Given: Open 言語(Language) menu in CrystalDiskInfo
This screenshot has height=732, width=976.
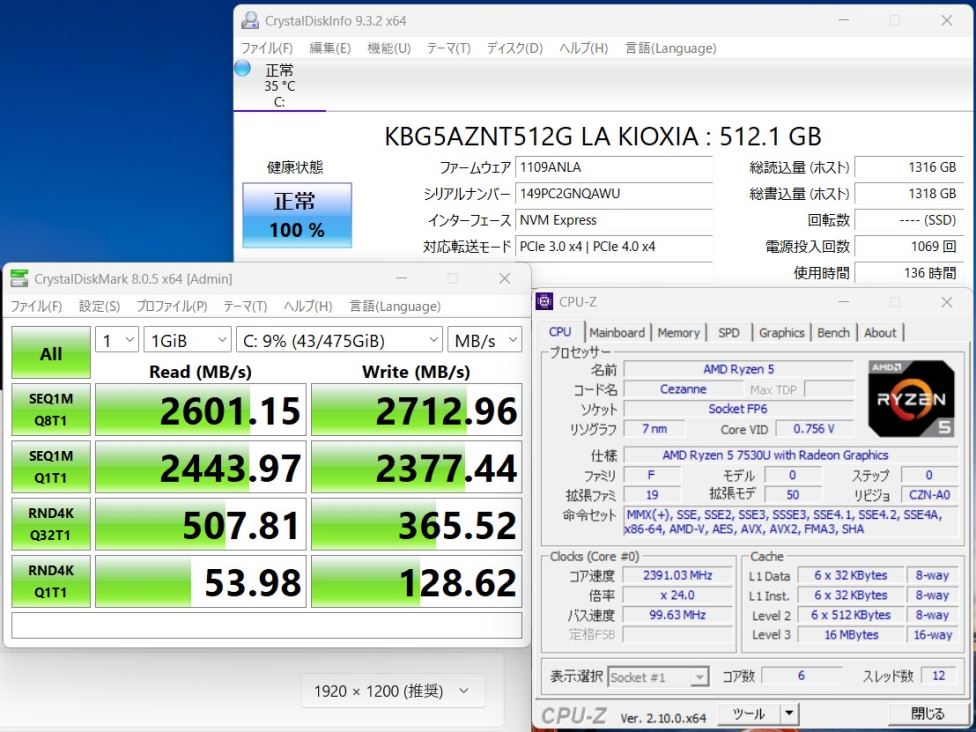Looking at the screenshot, I should 670,48.
